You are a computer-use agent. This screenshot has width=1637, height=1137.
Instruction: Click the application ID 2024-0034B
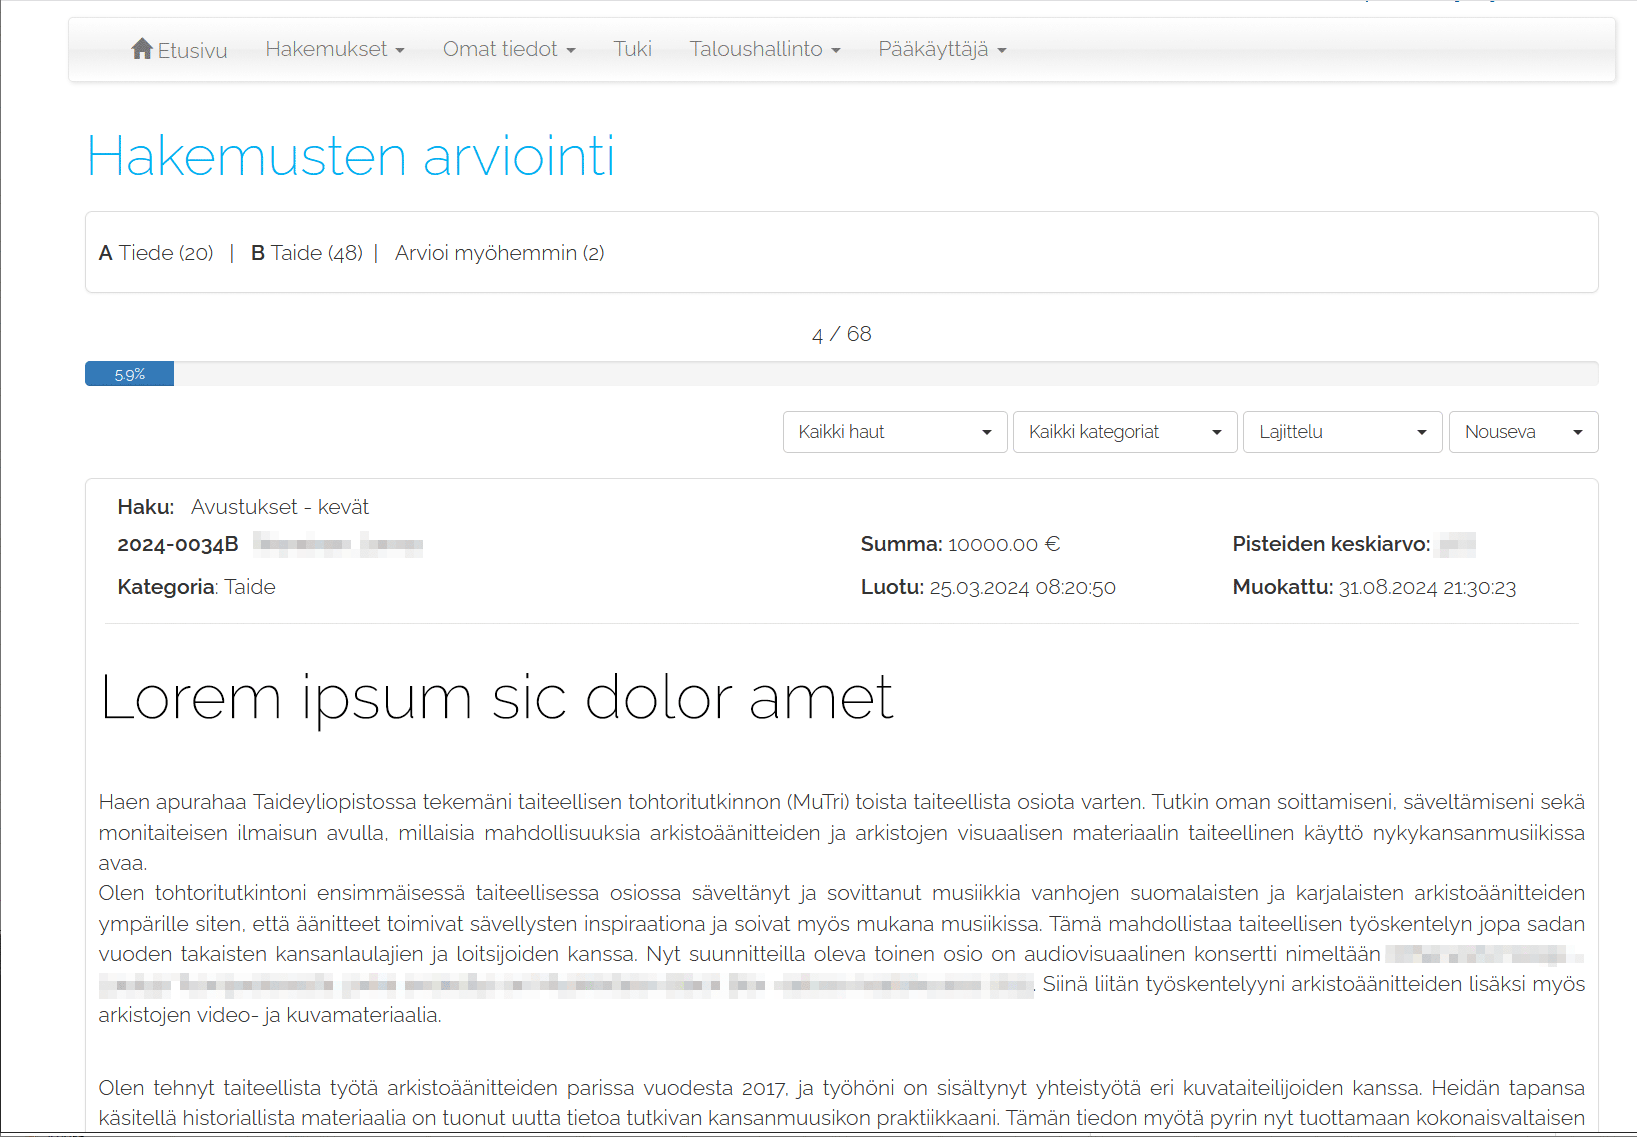click(x=178, y=544)
